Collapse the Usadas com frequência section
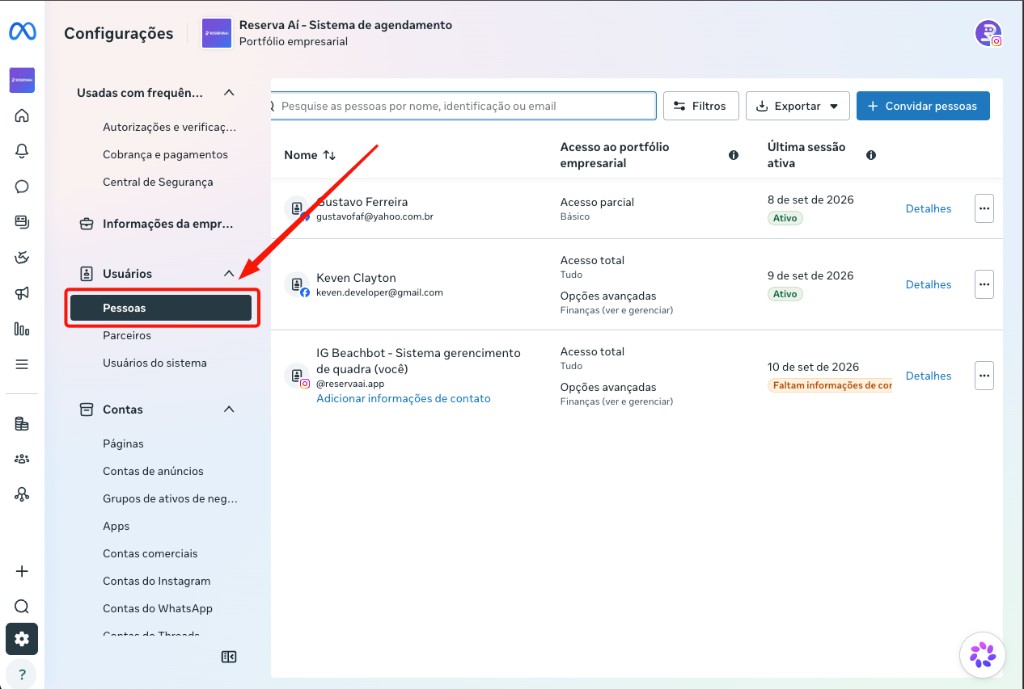Viewport: 1024px width, 689px height. pos(229,93)
